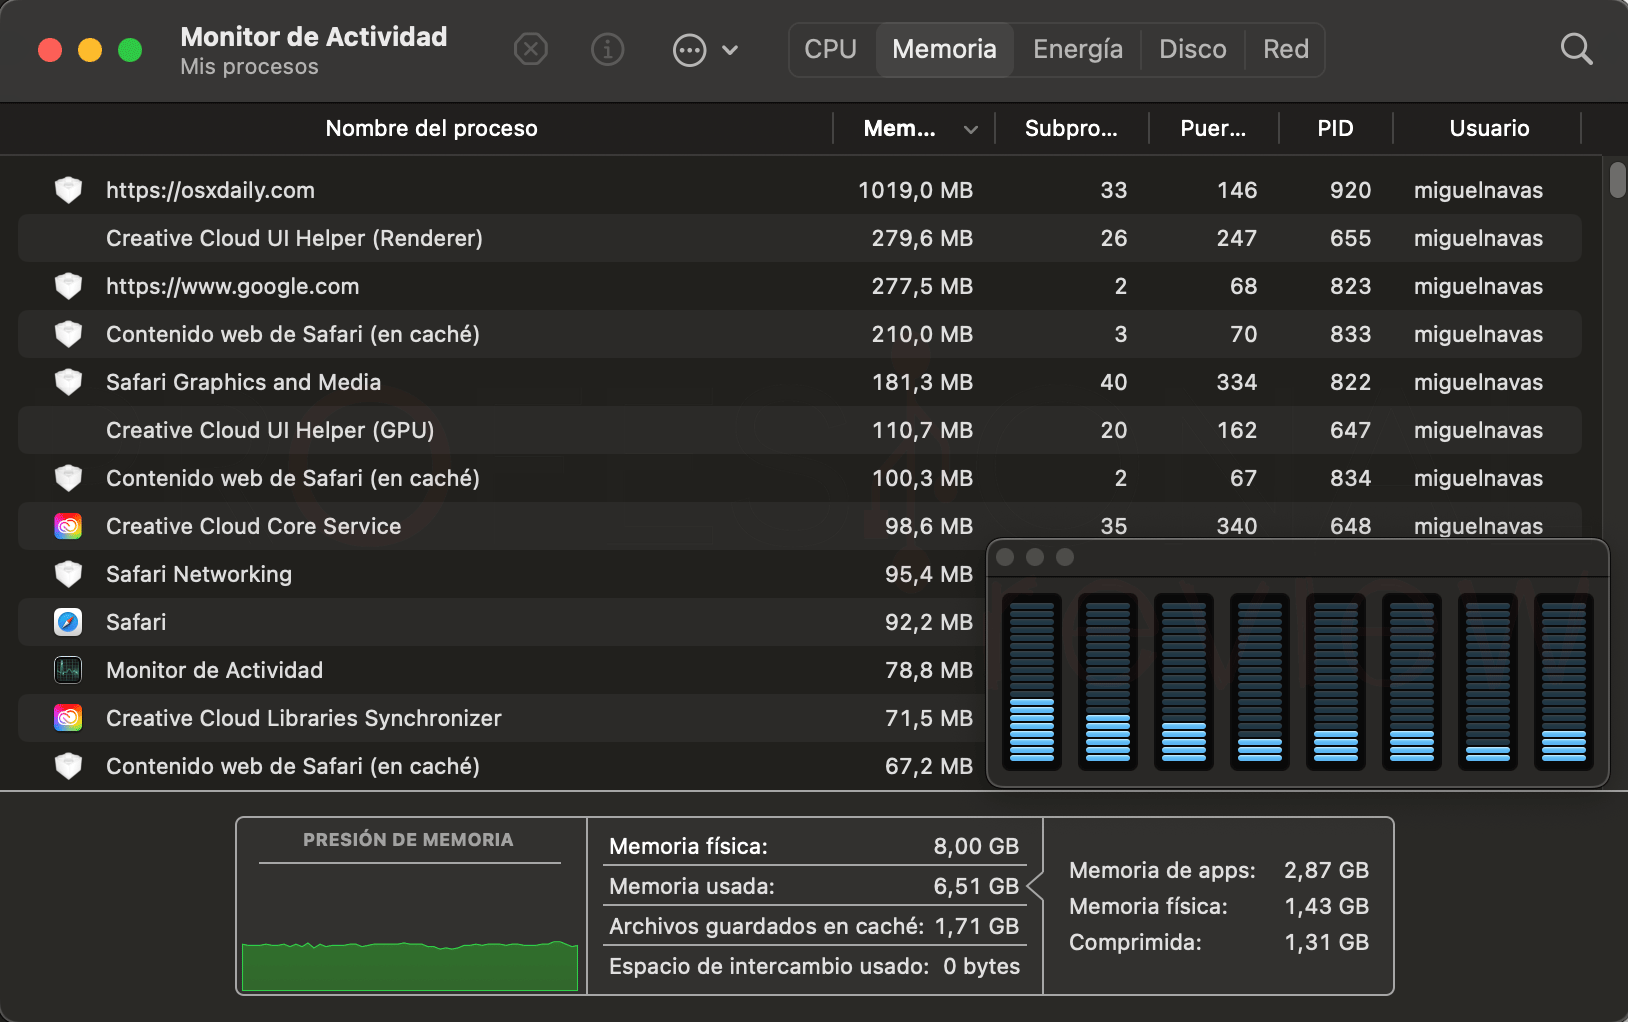
Task: Click Creative Cloud Core Service icon
Action: [68, 526]
